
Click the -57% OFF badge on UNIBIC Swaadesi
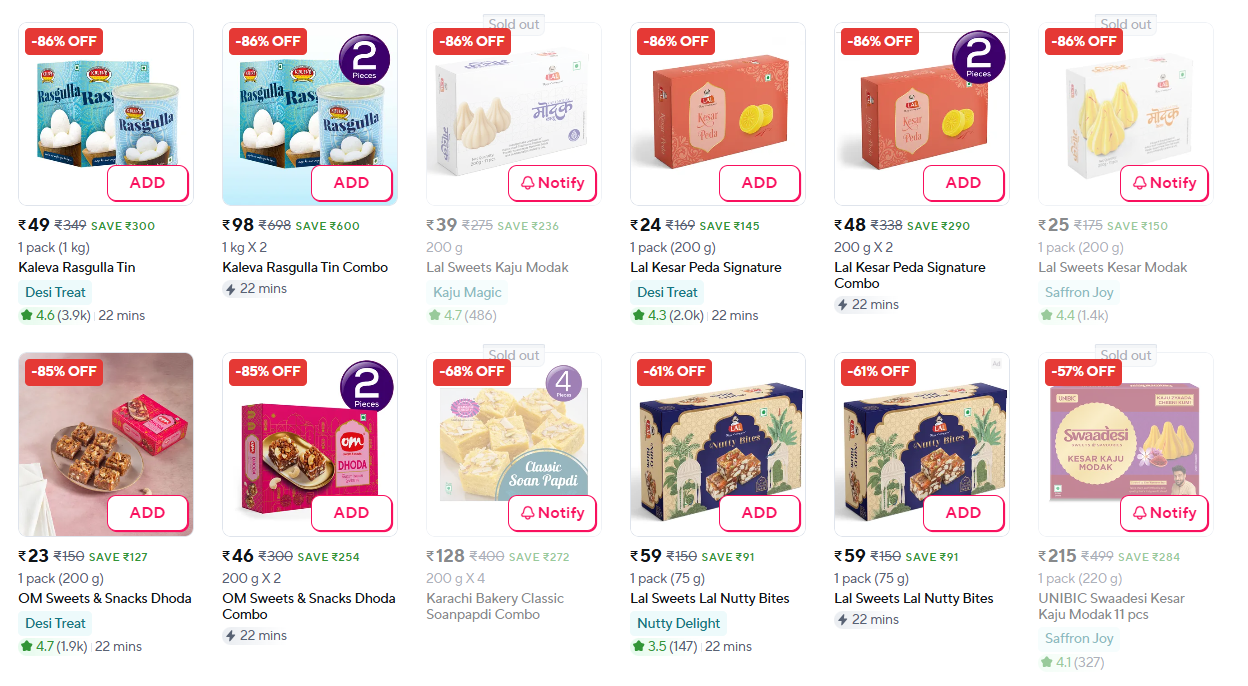coord(1083,371)
